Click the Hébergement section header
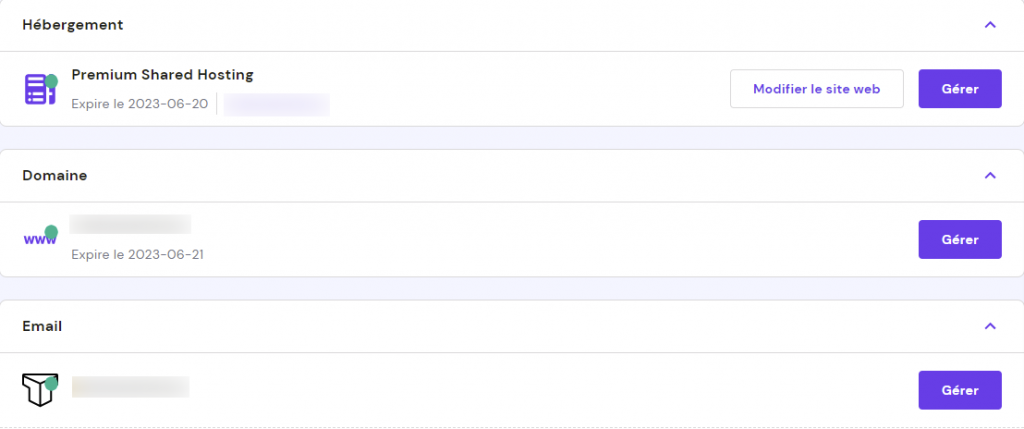This screenshot has height=429, width=1024. 72,24
